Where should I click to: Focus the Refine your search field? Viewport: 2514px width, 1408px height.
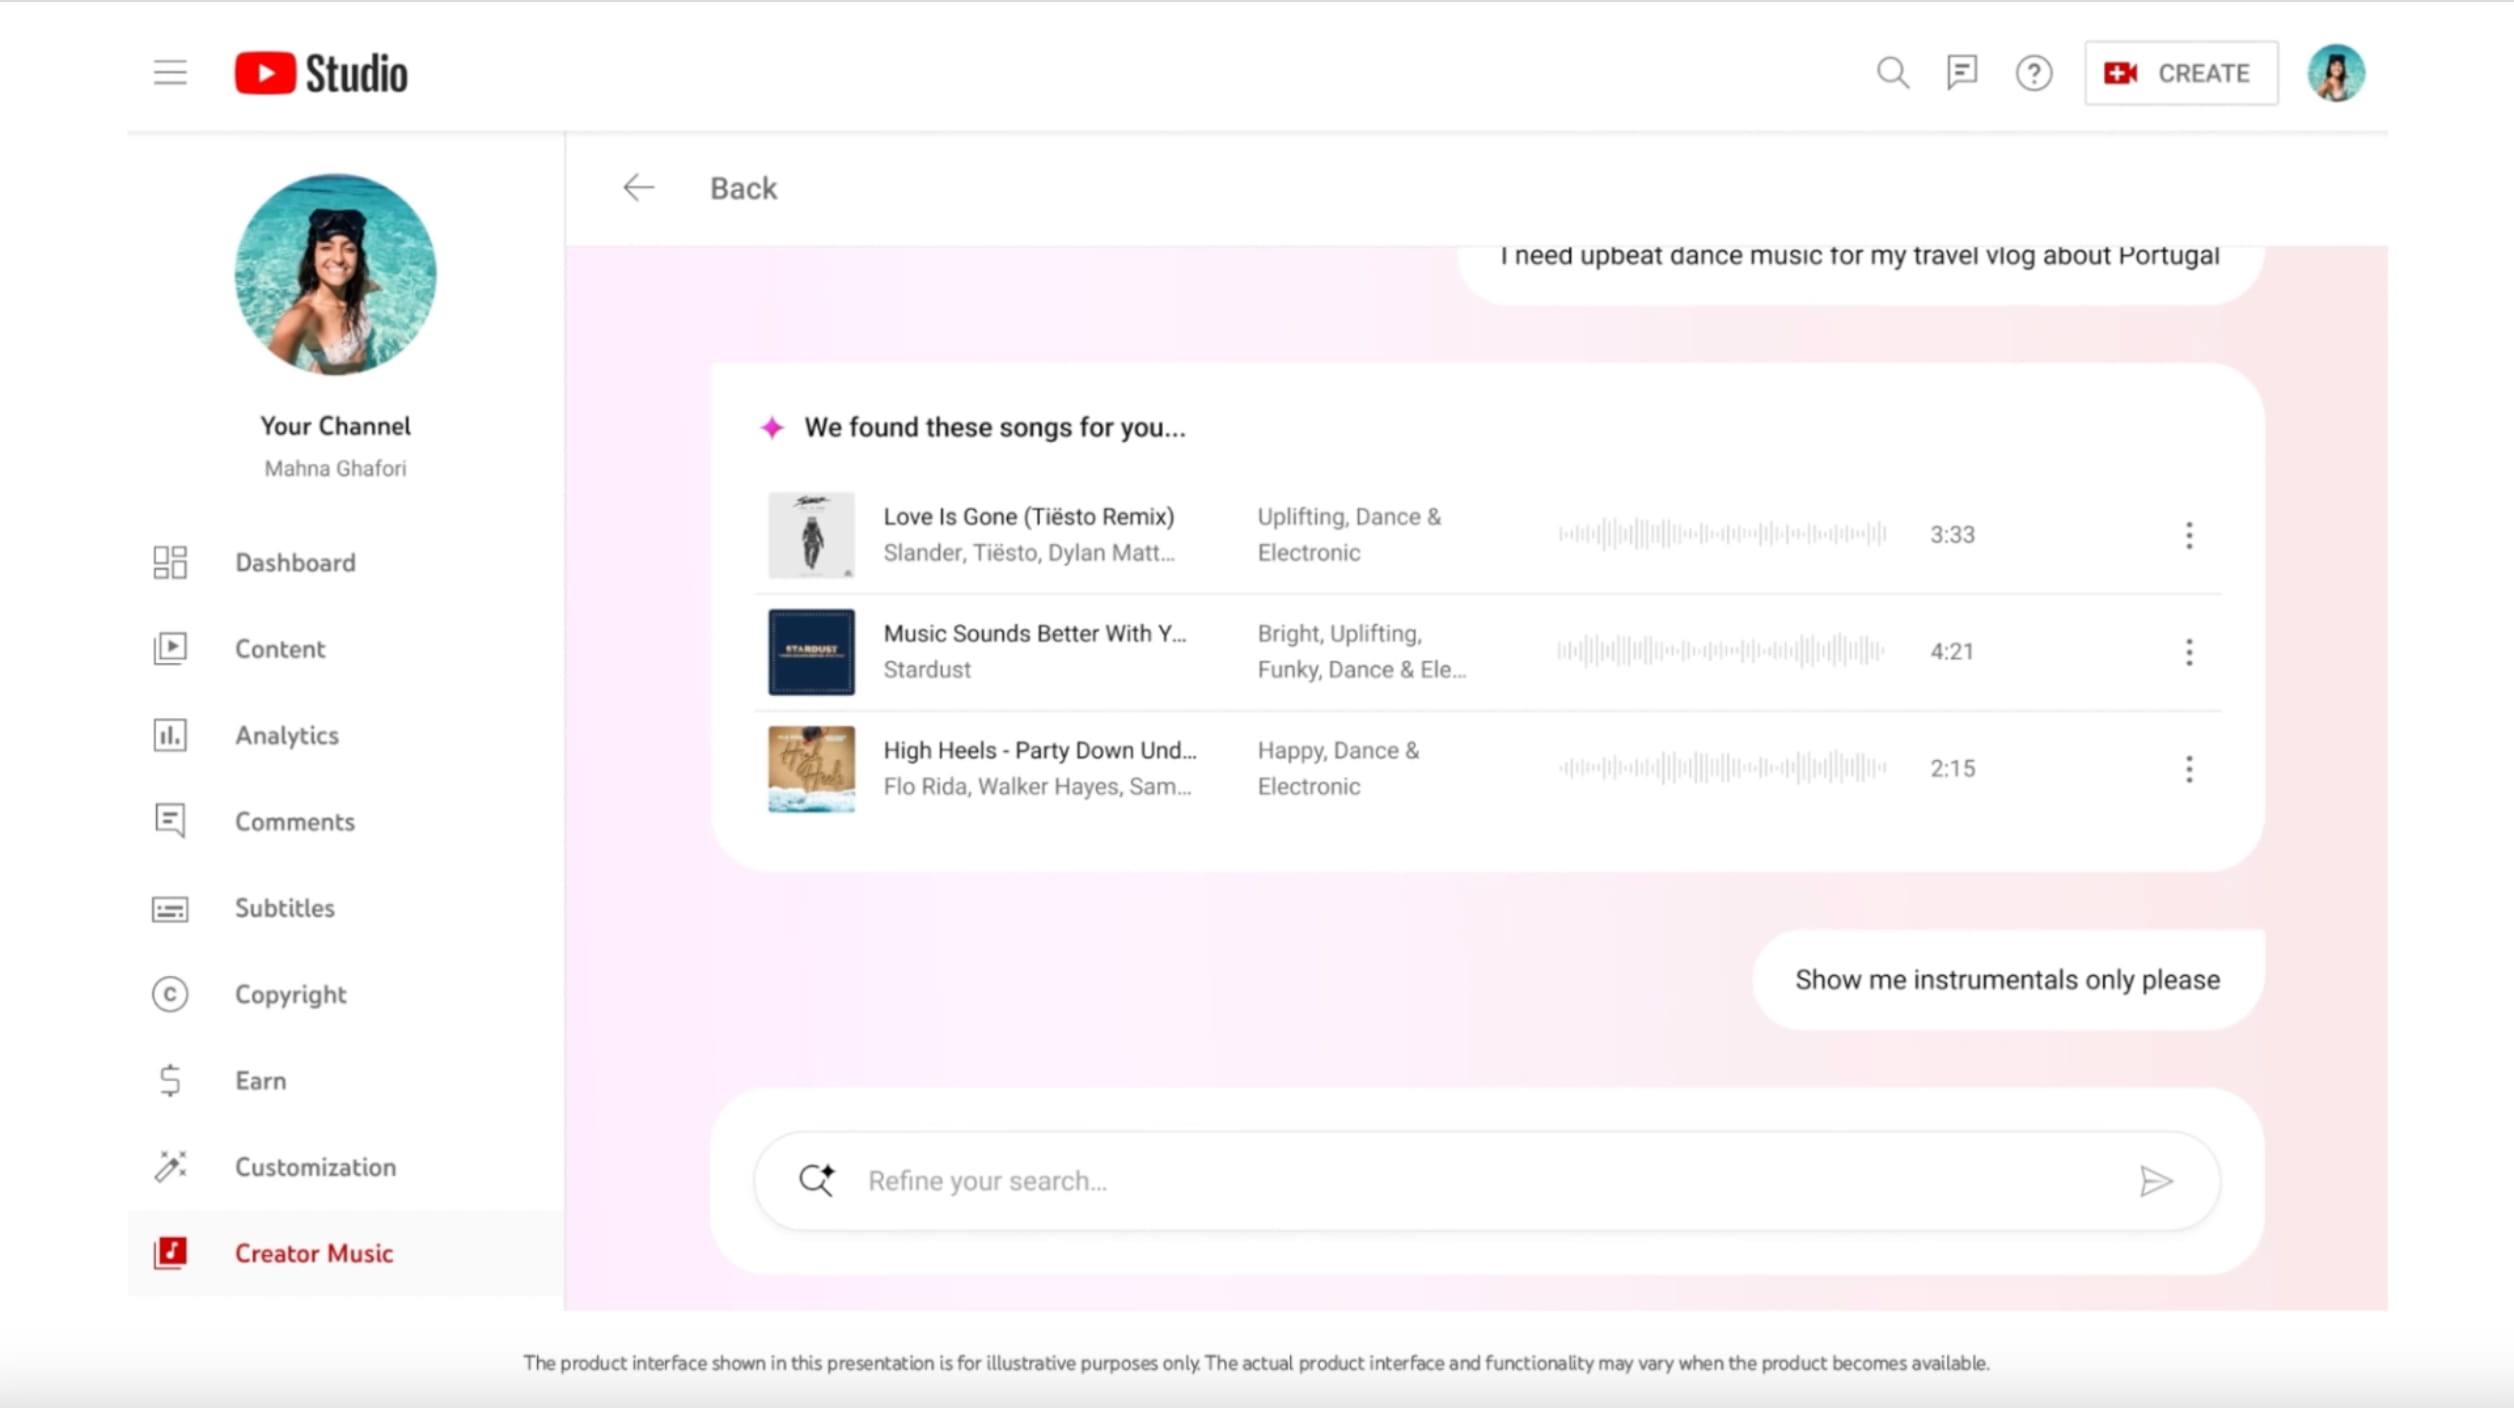pyautogui.click(x=1487, y=1181)
